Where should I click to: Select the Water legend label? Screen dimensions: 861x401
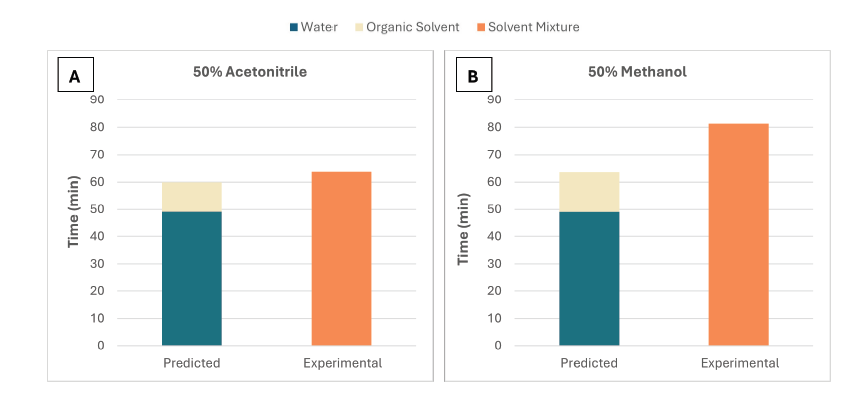click(320, 27)
